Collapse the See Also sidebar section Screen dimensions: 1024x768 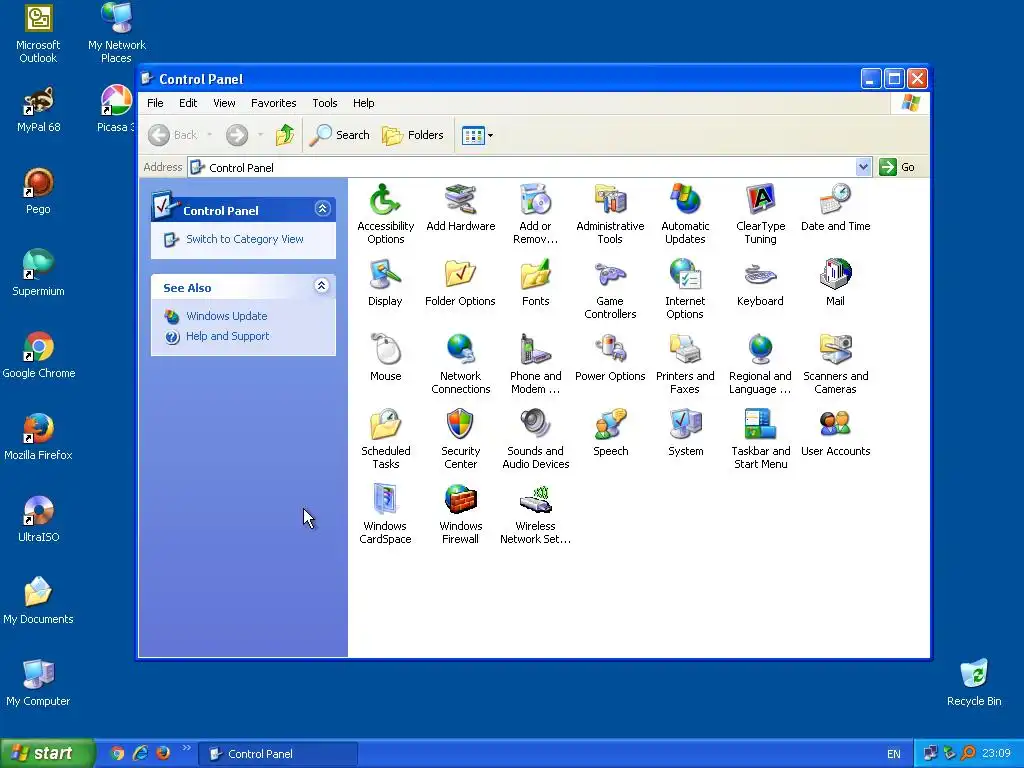321,286
